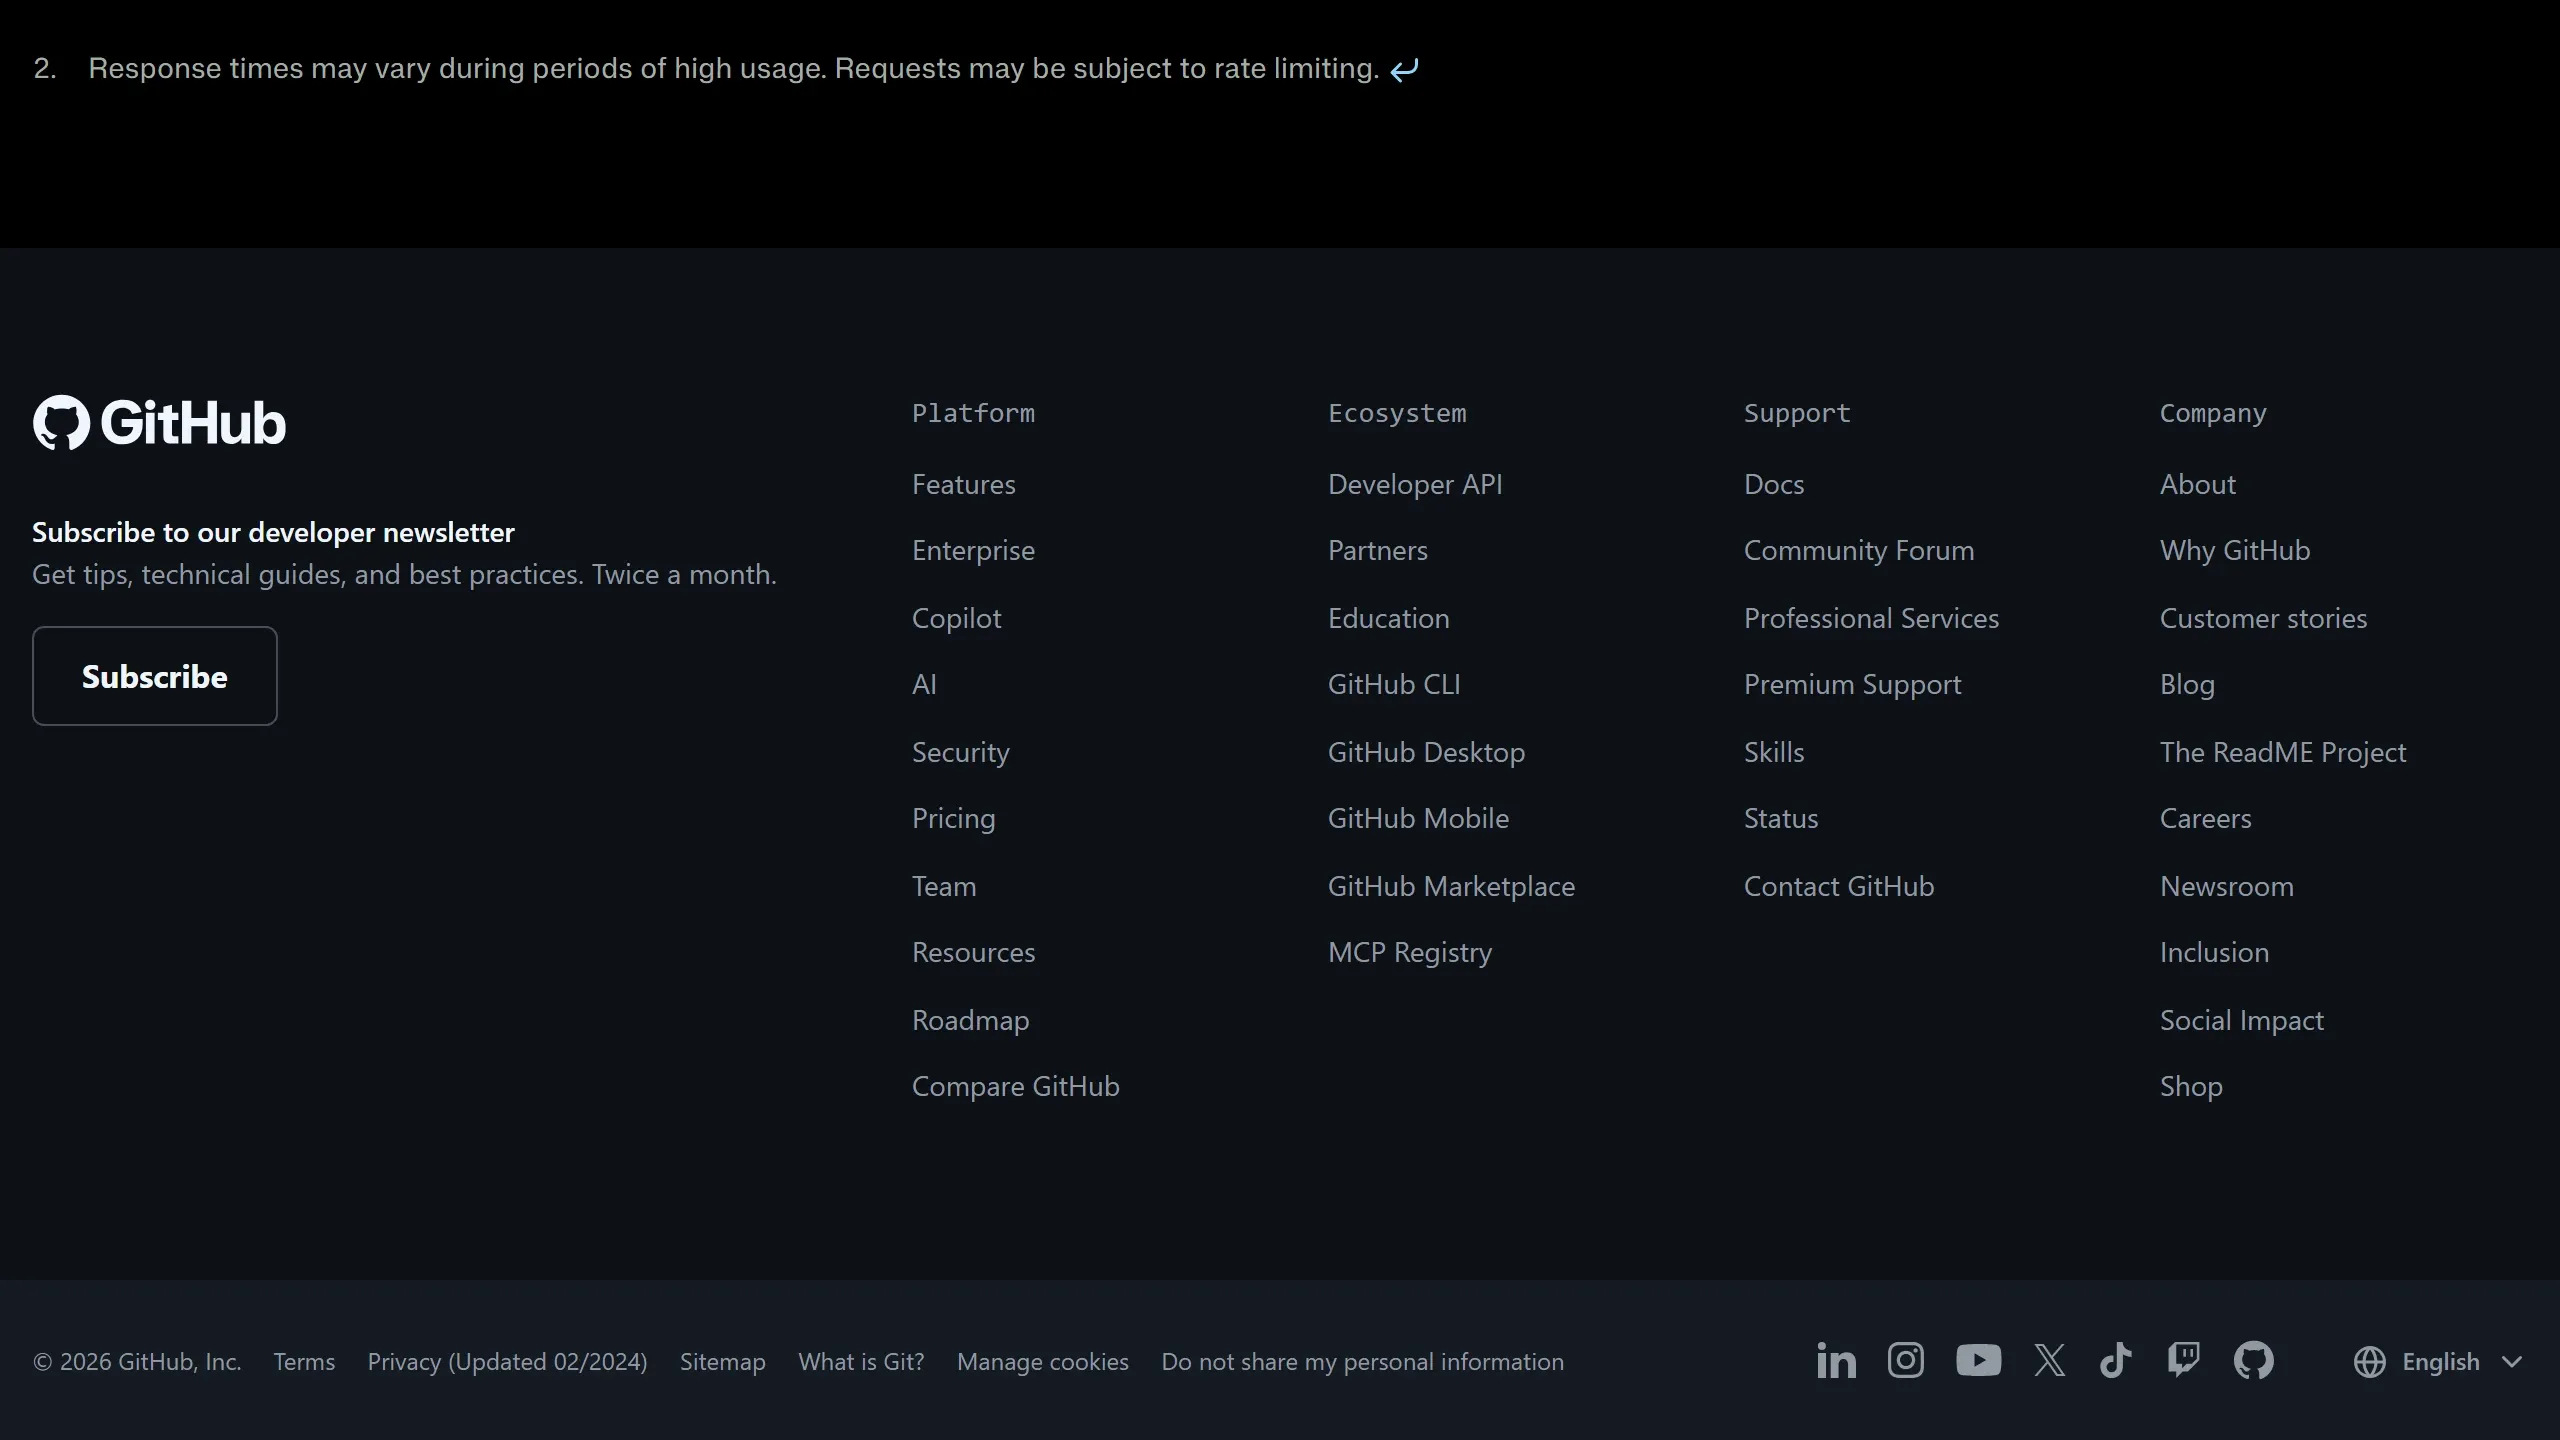Image resolution: width=2560 pixels, height=1440 pixels.
Task: Click the Subscribe newsletter button
Action: point(155,676)
